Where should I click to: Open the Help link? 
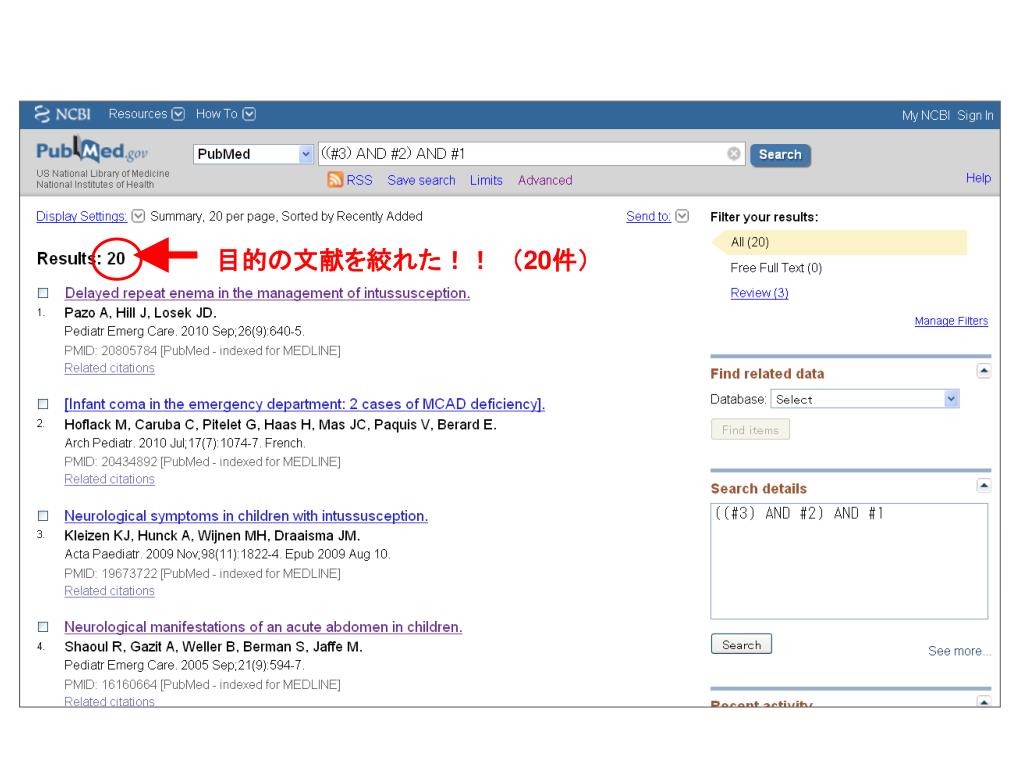[978, 178]
